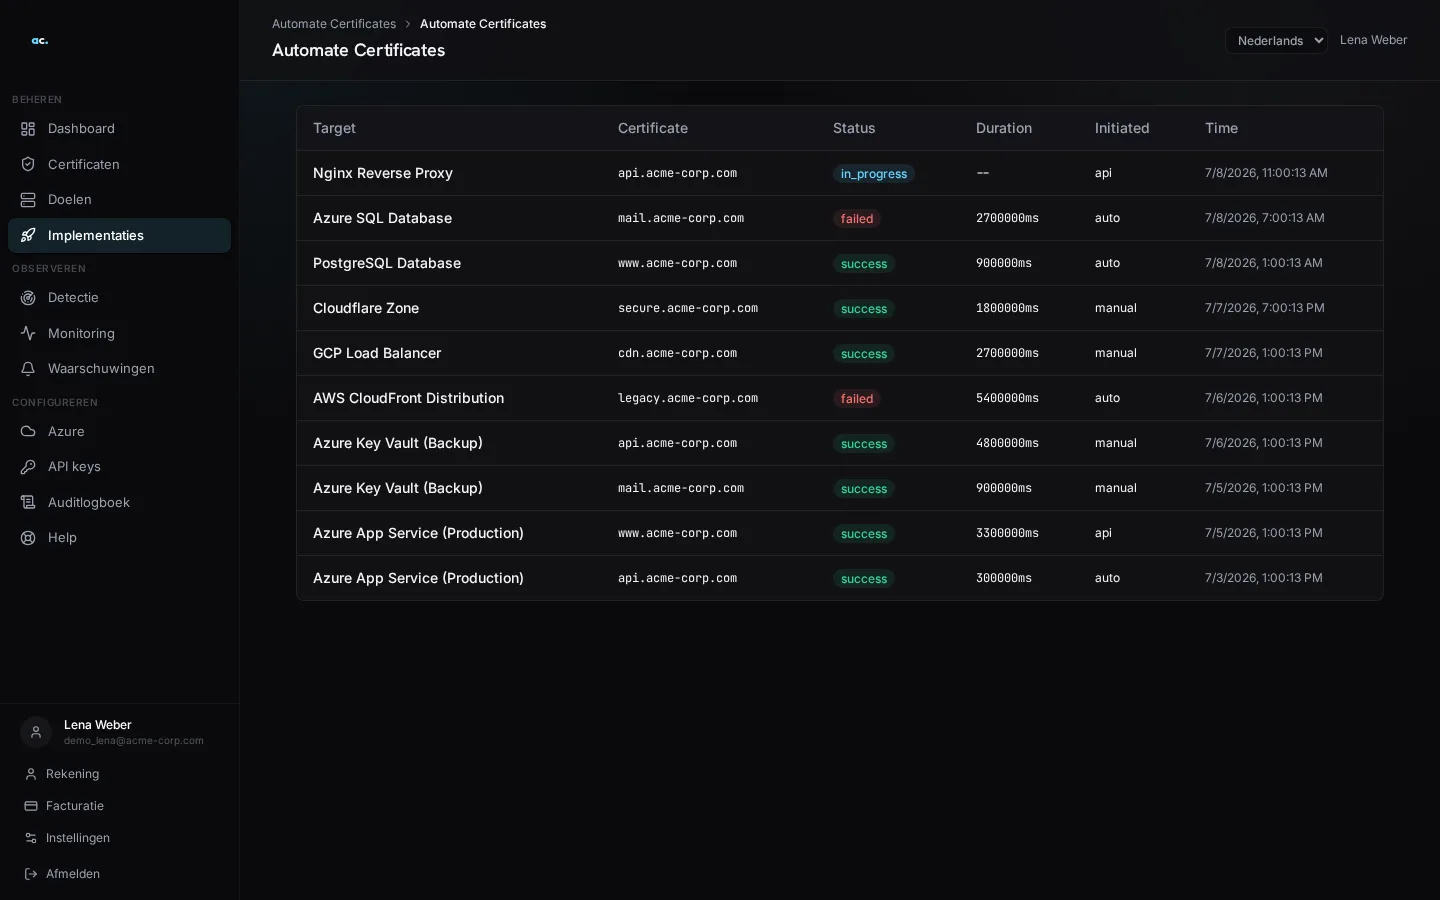Click Lena Weber in the top bar

[1373, 40]
